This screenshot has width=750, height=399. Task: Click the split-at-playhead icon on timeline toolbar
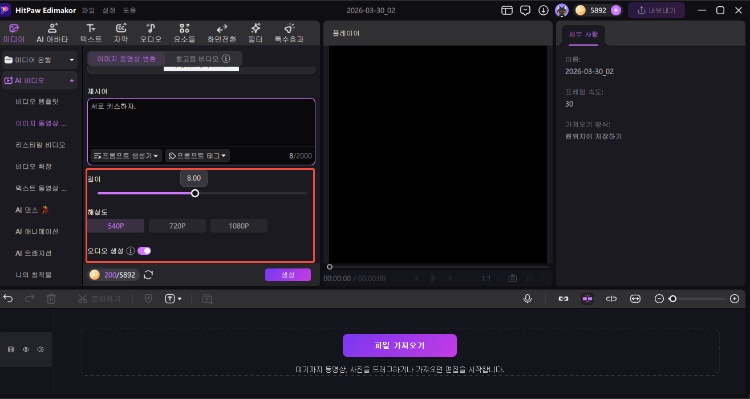click(x=611, y=299)
